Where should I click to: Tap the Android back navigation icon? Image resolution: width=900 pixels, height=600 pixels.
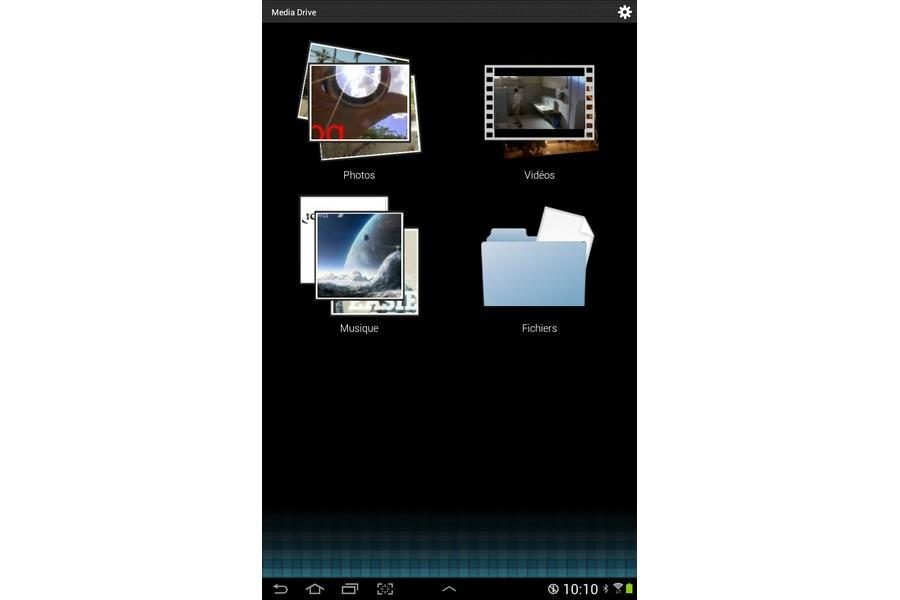280,589
